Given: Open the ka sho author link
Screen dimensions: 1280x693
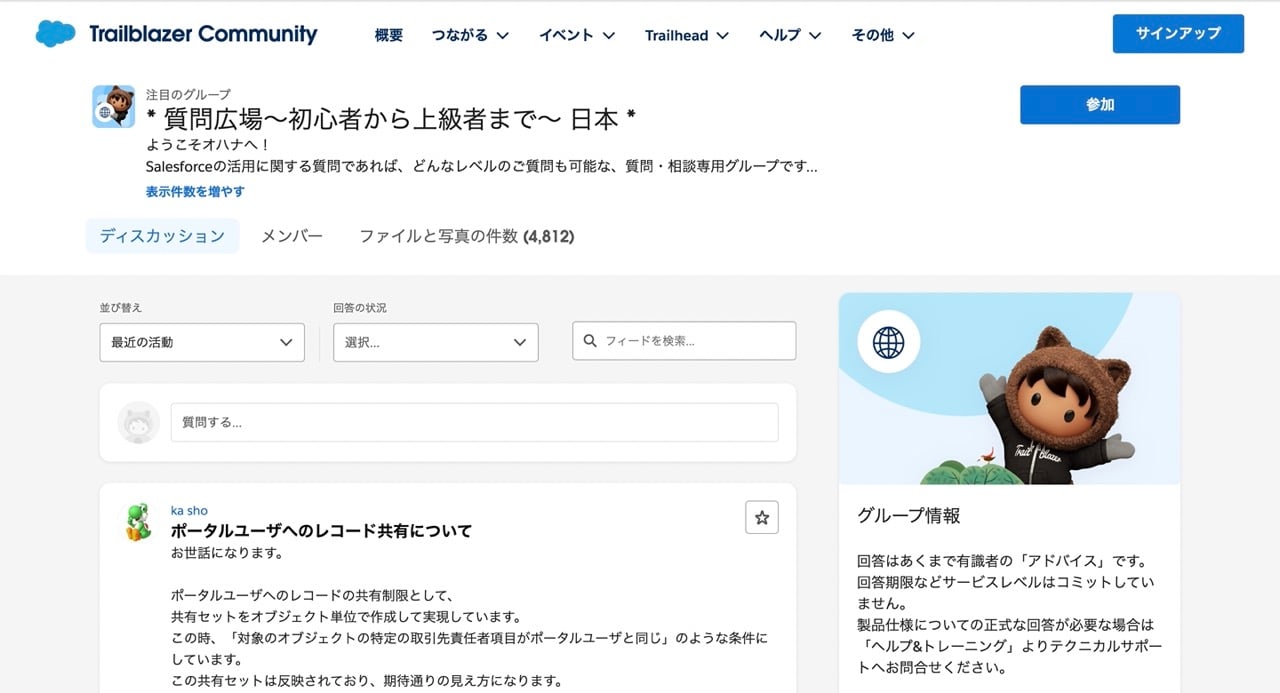Looking at the screenshot, I should (190, 510).
